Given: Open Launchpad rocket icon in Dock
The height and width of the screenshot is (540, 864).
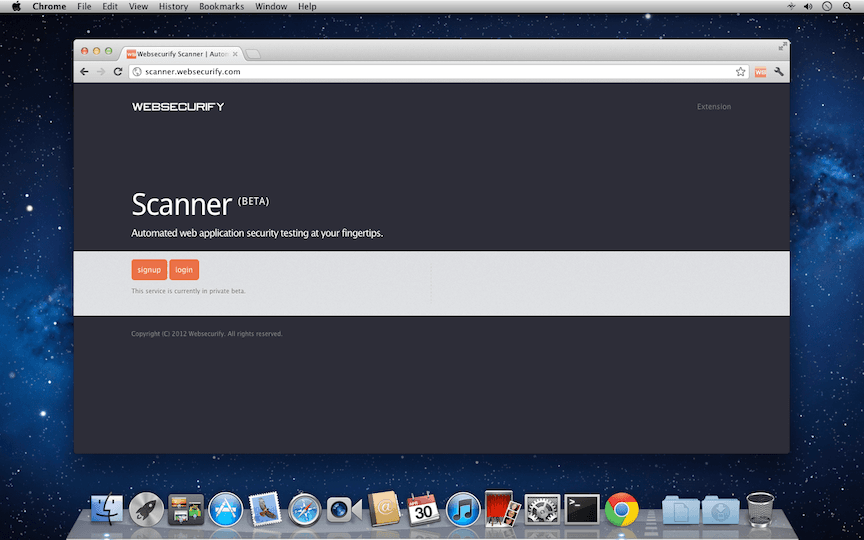Looking at the screenshot, I should point(146,509).
